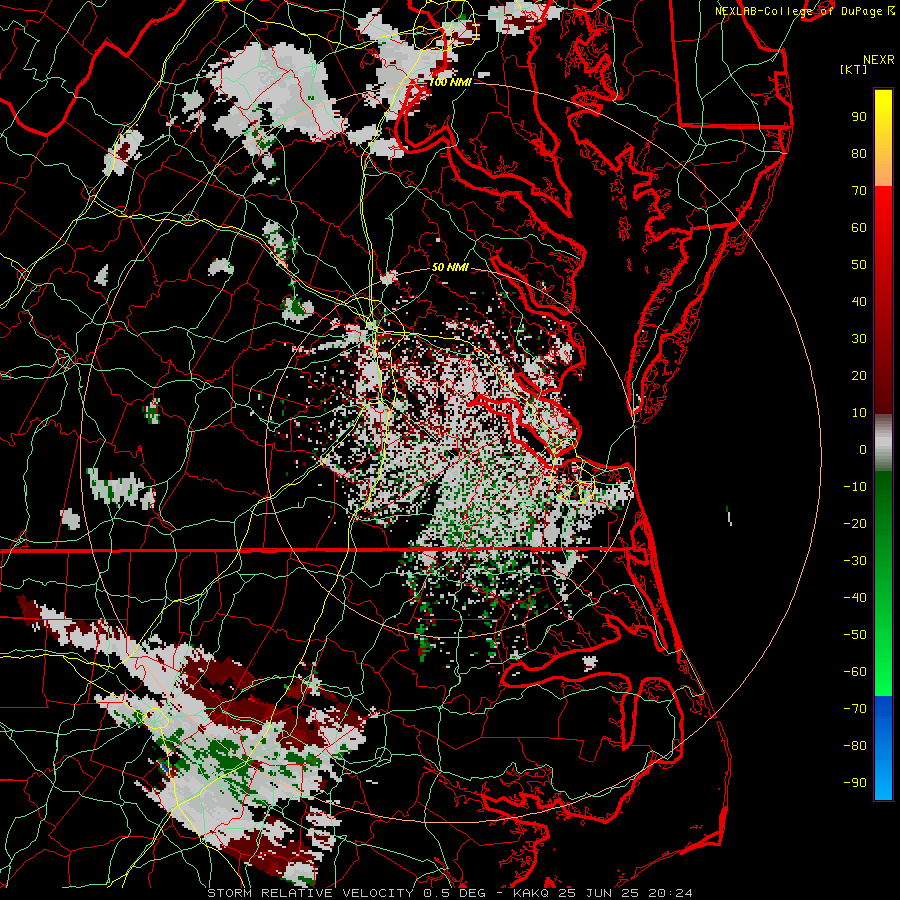Click the 60 value on velocity scale

click(x=859, y=227)
